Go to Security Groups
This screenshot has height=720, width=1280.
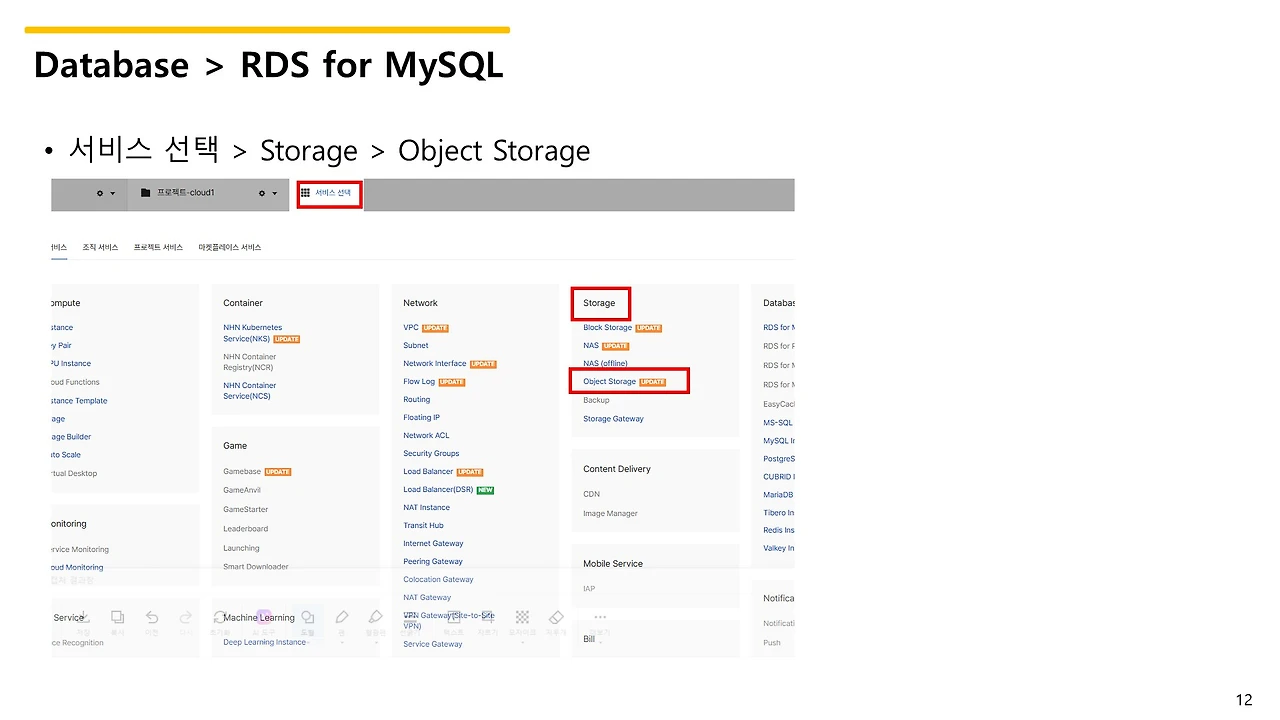coord(431,453)
